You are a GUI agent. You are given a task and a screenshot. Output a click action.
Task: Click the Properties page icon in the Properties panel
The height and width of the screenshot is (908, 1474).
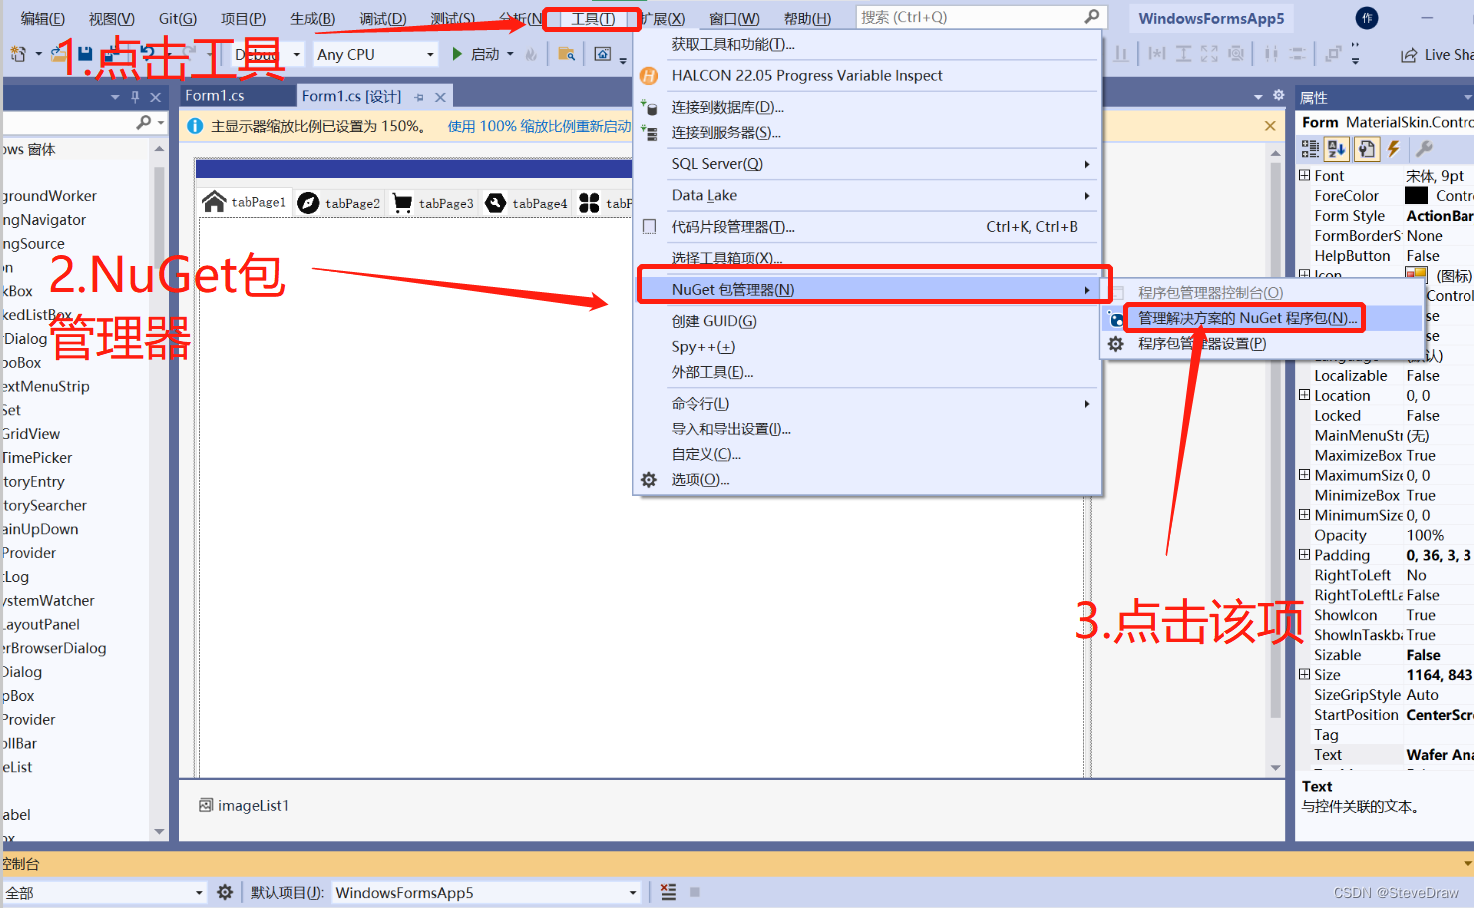[1366, 149]
